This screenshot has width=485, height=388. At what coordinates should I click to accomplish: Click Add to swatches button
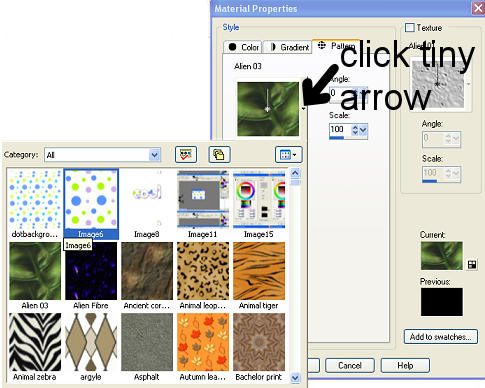(441, 337)
